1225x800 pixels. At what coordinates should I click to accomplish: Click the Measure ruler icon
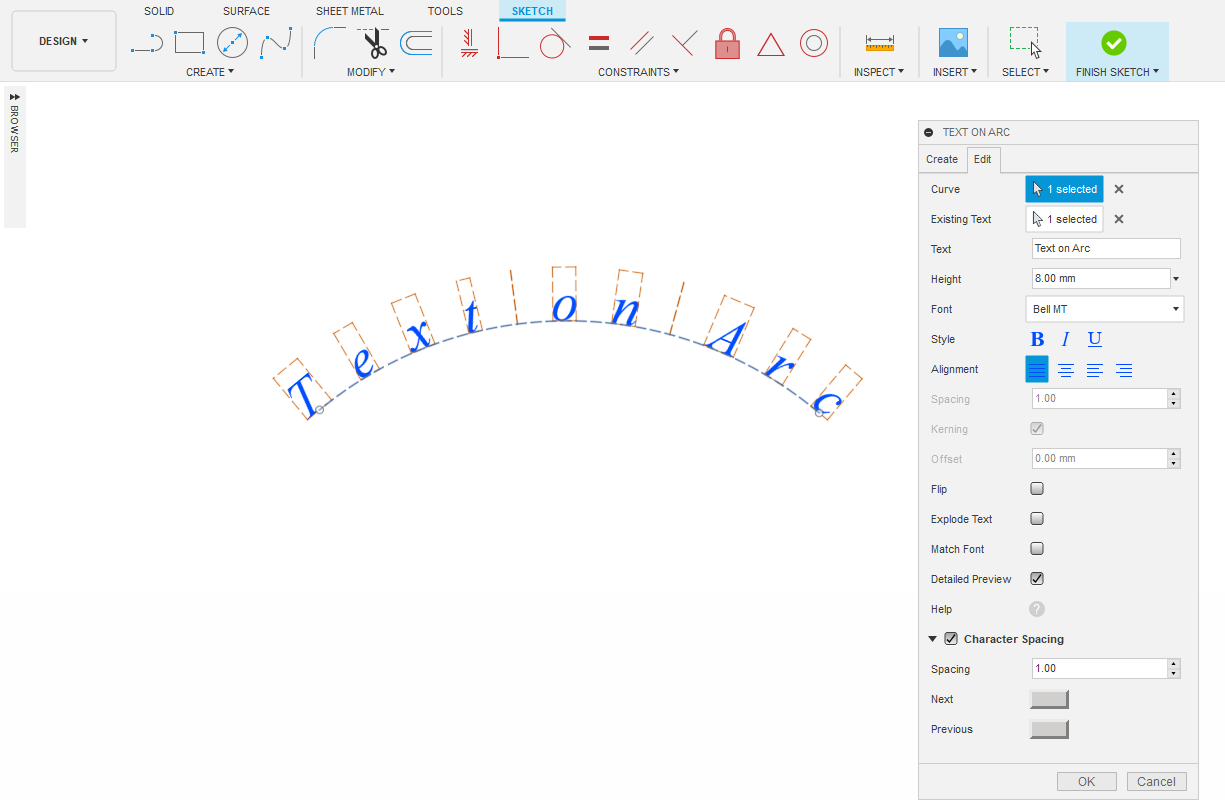coord(879,43)
